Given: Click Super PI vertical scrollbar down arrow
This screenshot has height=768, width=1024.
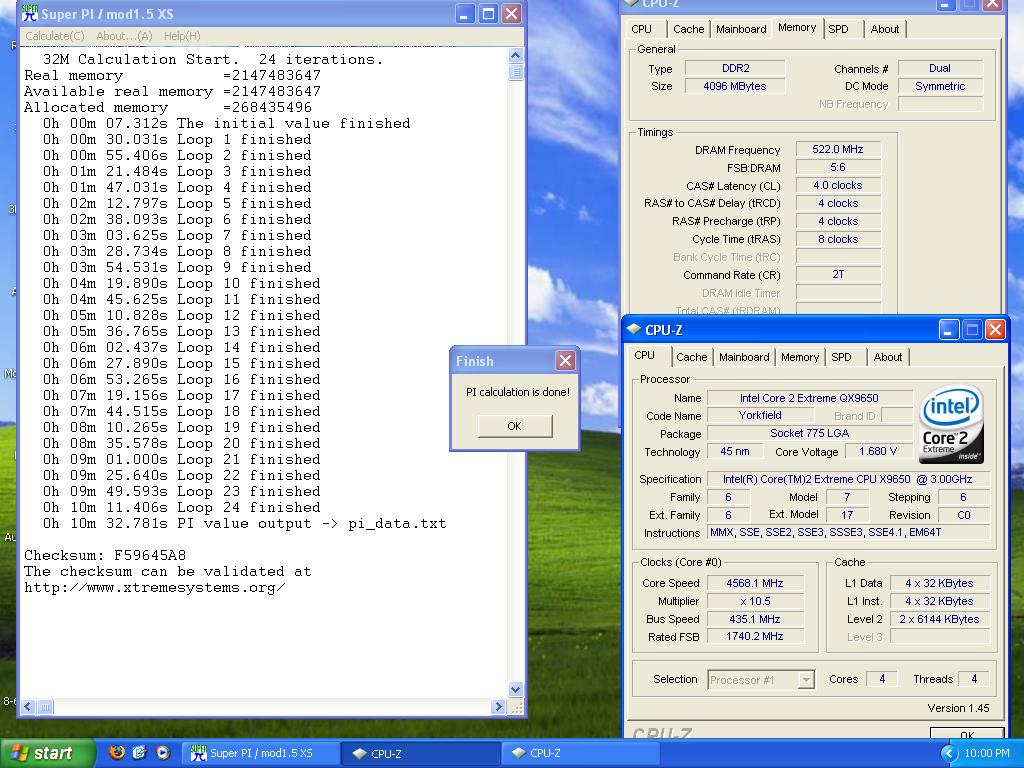Looking at the screenshot, I should (515, 690).
